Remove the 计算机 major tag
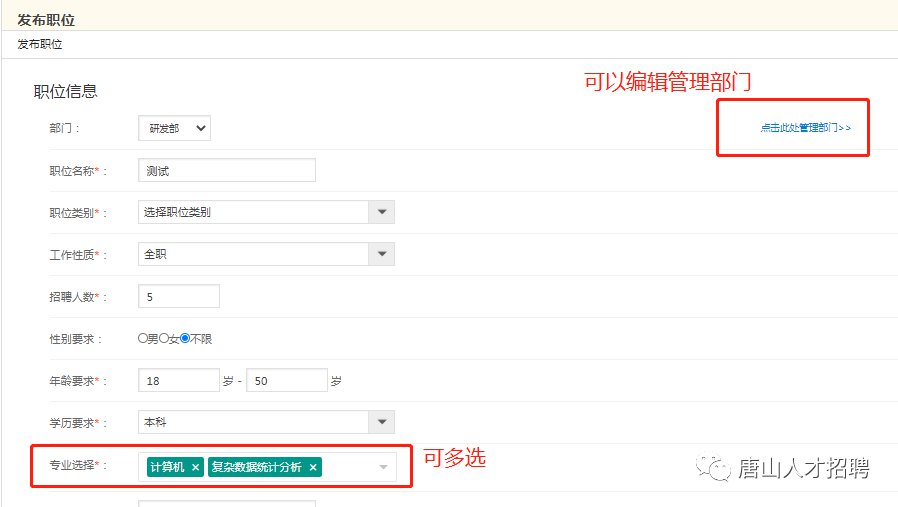898x507 pixels. [195, 467]
